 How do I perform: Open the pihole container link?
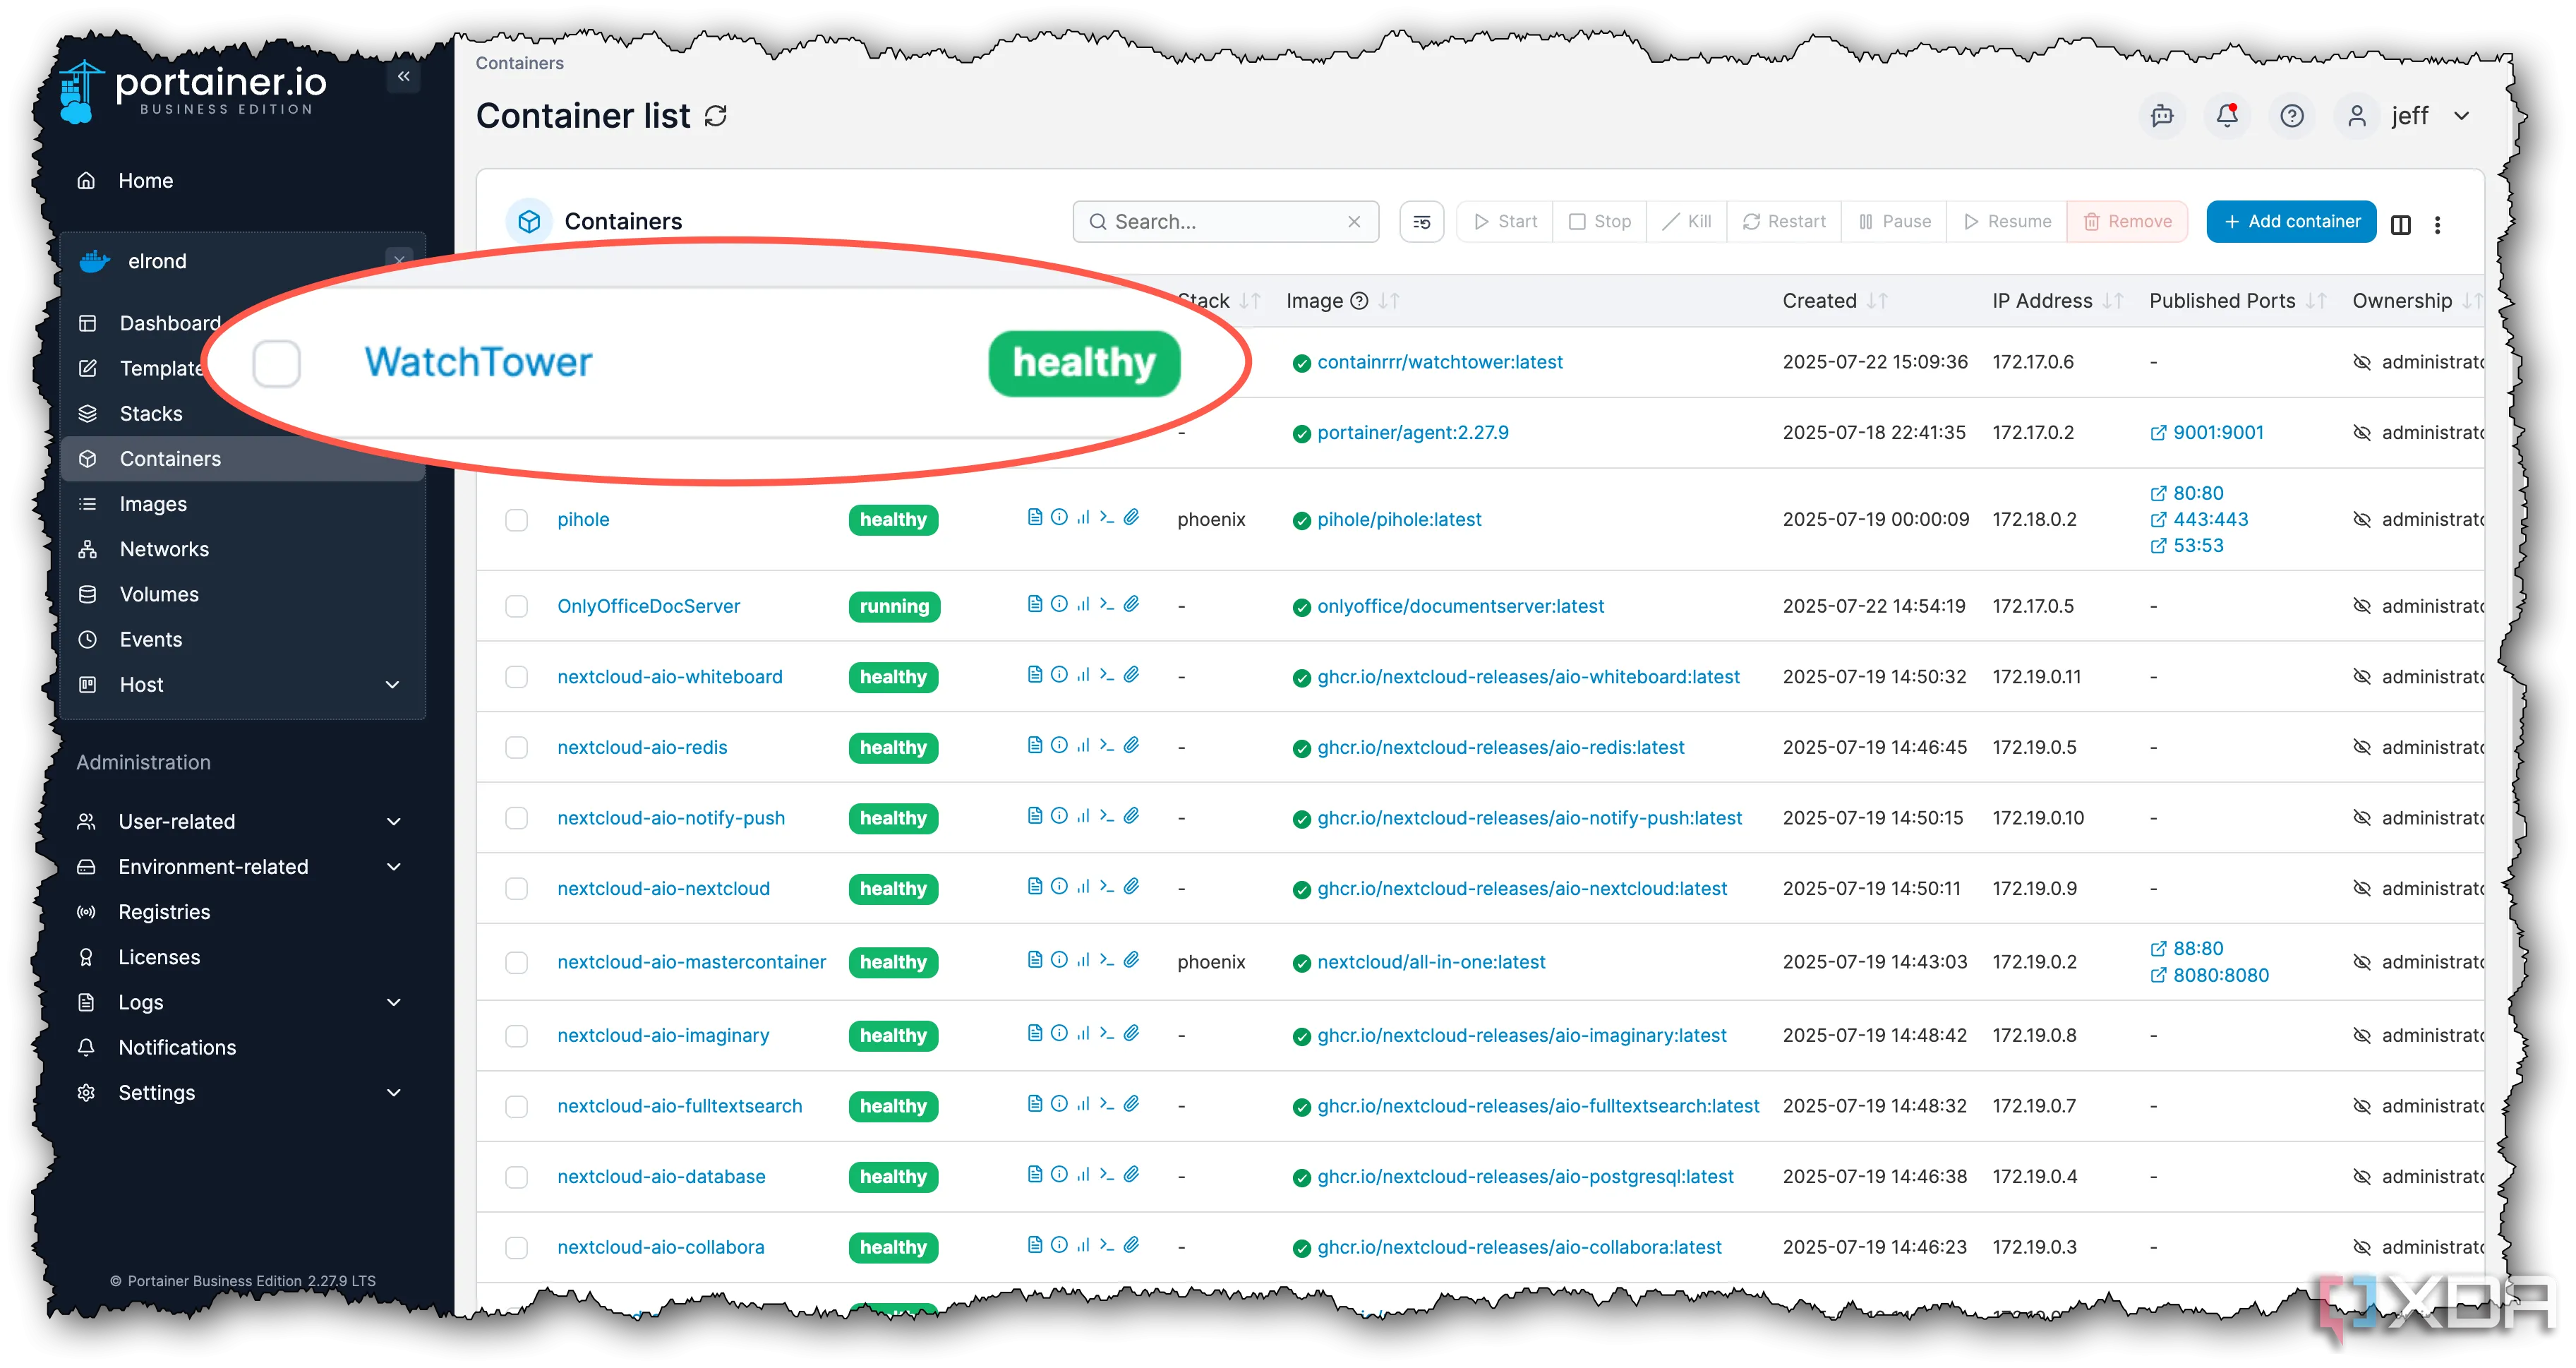[x=583, y=520]
